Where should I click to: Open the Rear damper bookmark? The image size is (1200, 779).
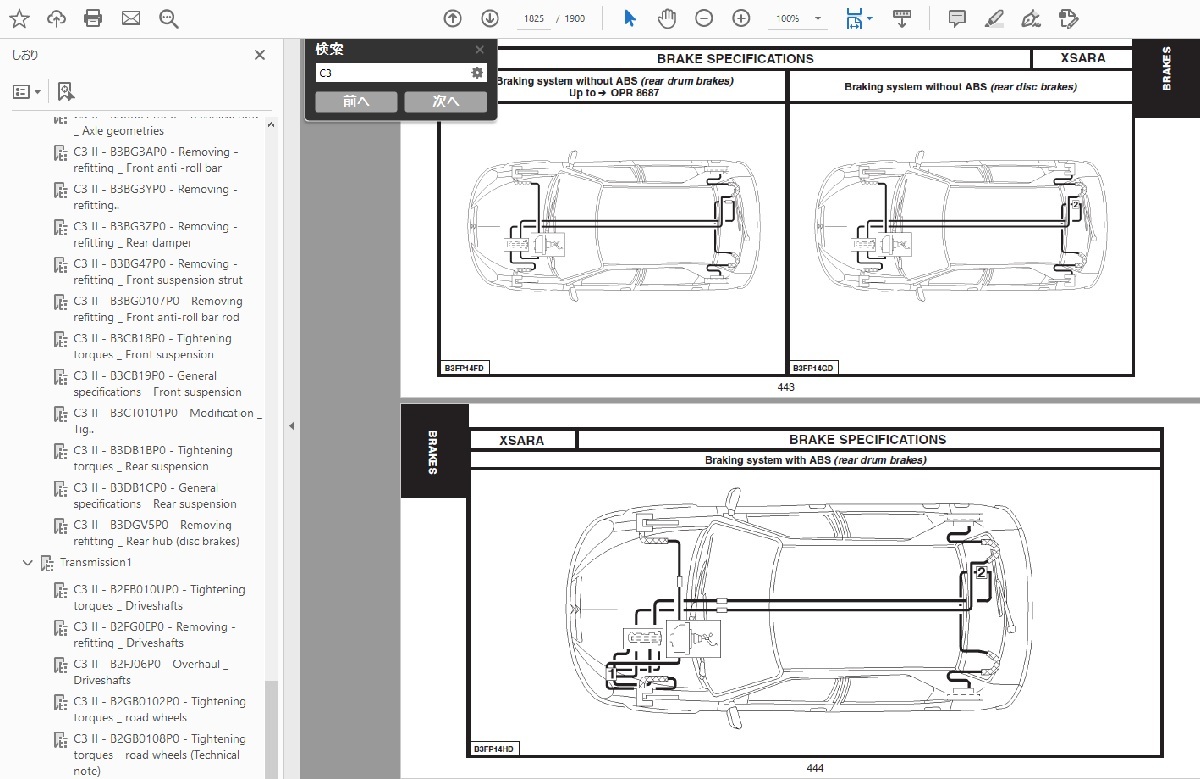(x=155, y=234)
